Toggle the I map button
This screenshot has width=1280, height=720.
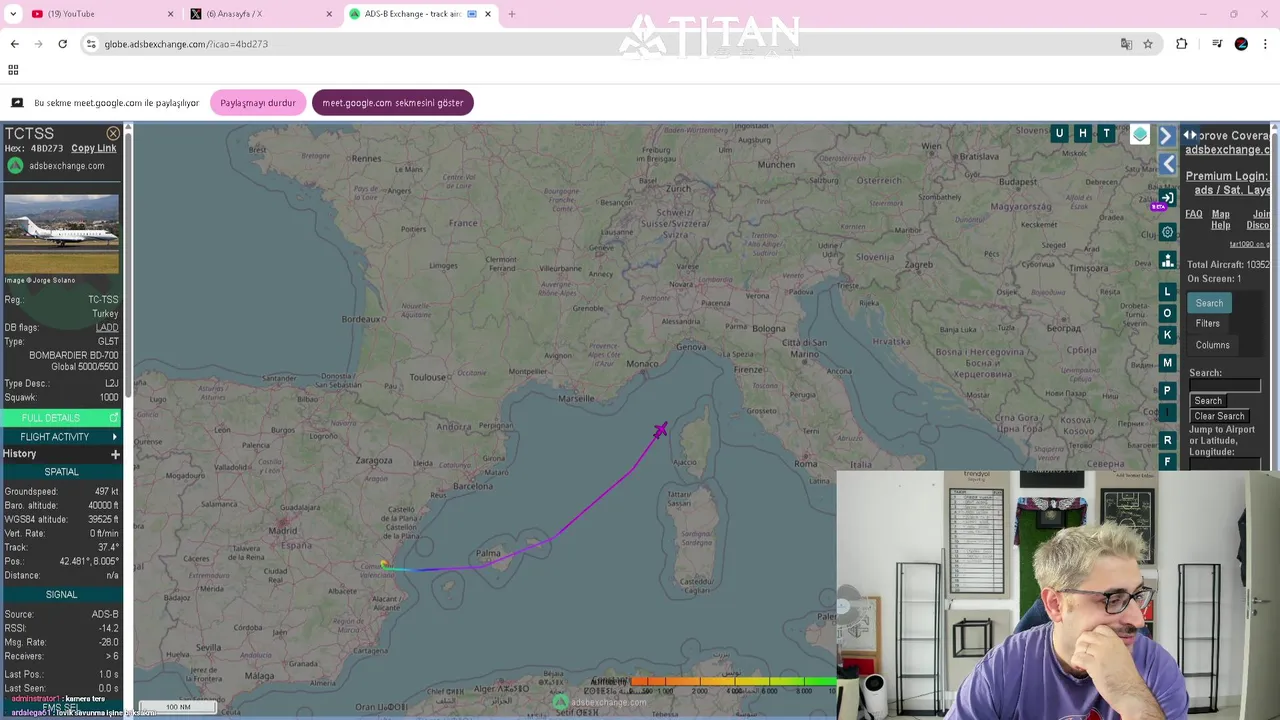[1167, 412]
